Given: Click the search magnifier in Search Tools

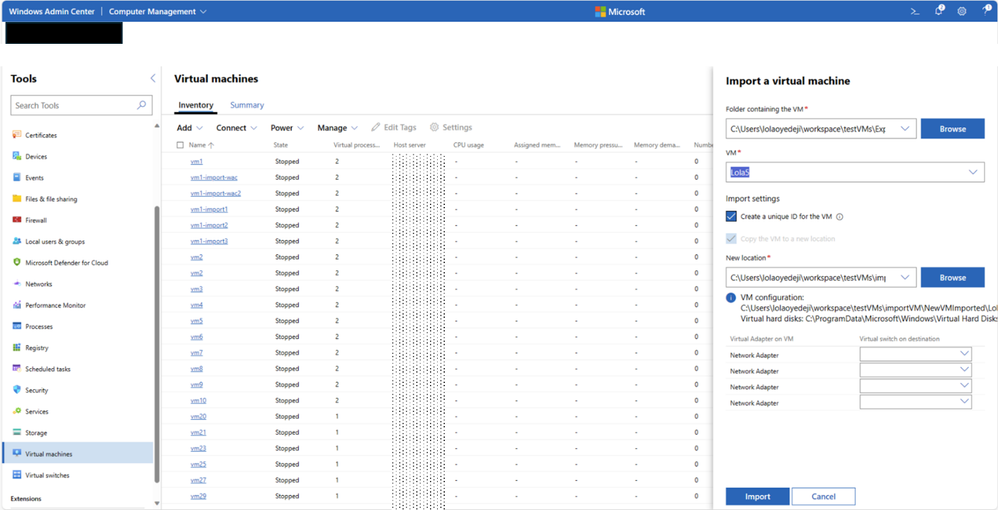Looking at the screenshot, I should (x=142, y=105).
